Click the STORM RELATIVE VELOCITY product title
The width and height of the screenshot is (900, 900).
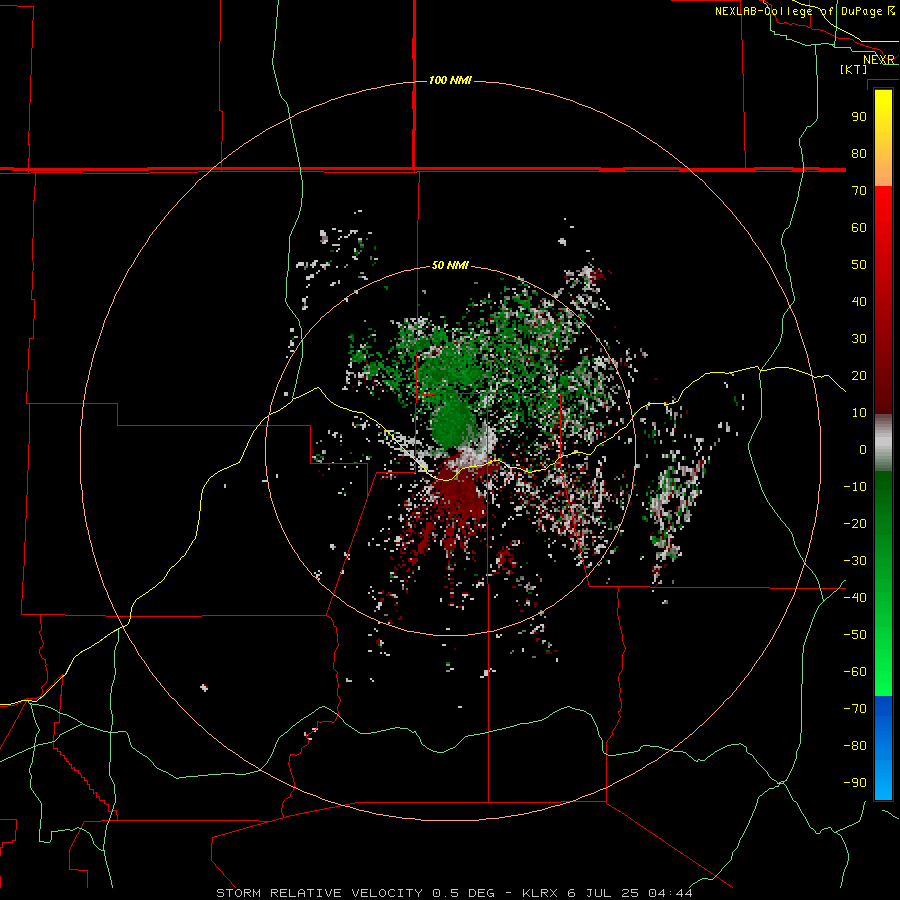click(x=319, y=893)
